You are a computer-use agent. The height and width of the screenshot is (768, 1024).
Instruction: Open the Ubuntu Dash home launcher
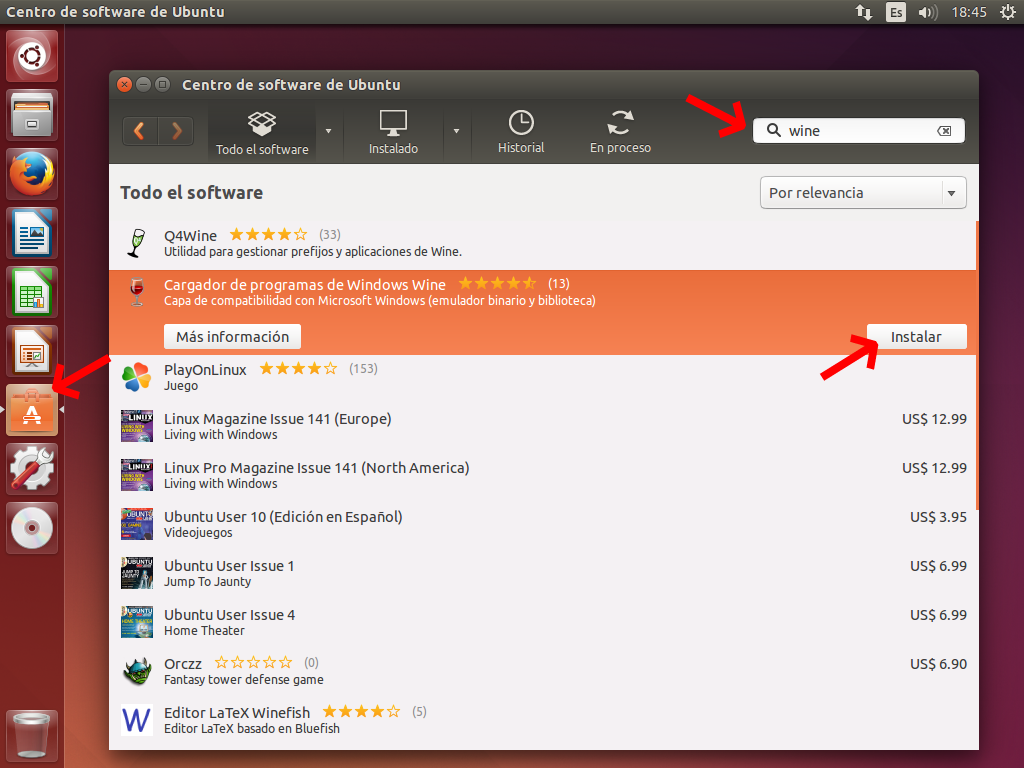[32, 56]
